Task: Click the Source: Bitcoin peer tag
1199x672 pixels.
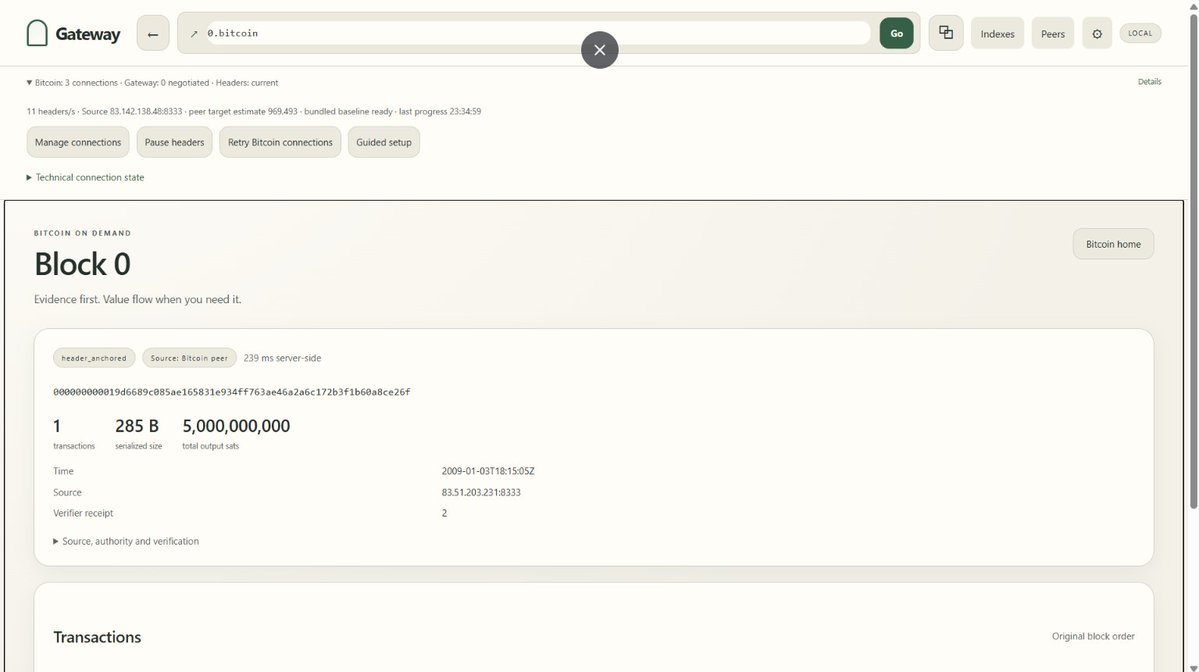Action: click(189, 358)
